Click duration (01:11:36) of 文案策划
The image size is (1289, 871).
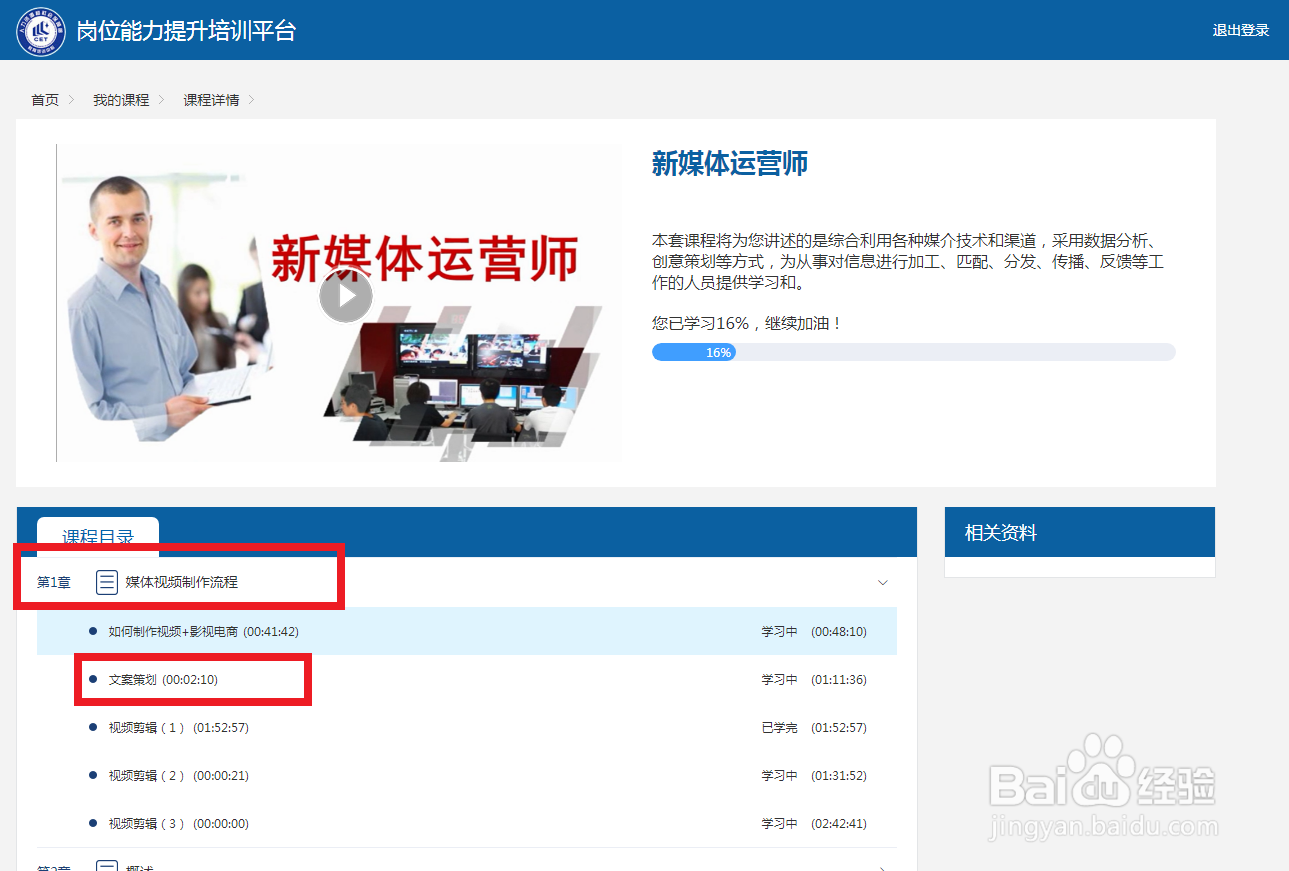839,680
